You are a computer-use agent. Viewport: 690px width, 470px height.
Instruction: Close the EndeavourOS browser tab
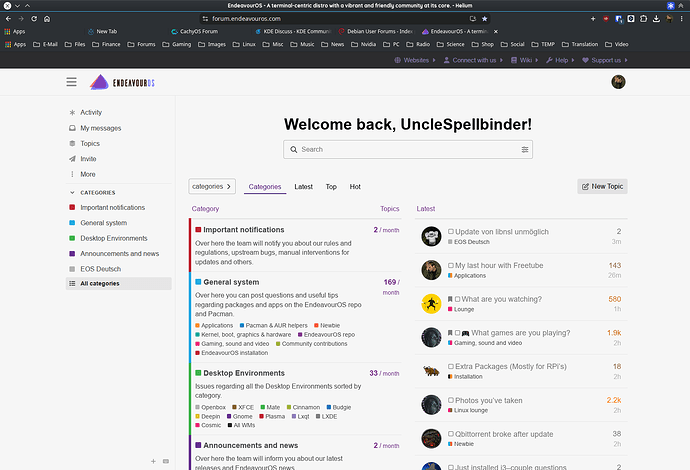tap(496, 31)
